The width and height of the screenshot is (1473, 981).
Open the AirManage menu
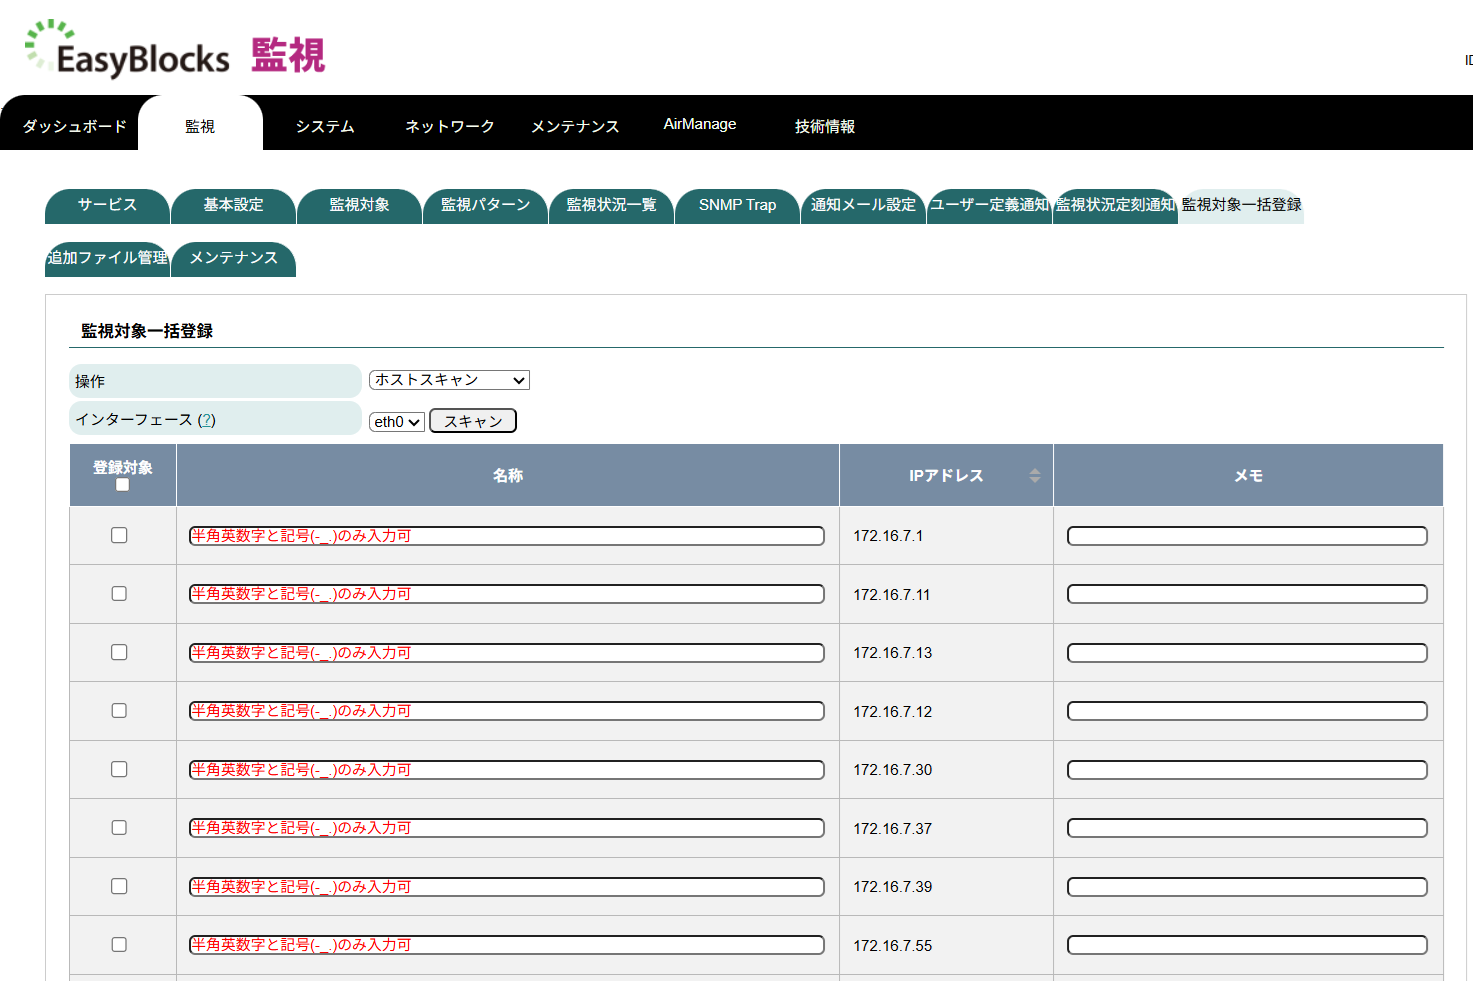pyautogui.click(x=700, y=124)
